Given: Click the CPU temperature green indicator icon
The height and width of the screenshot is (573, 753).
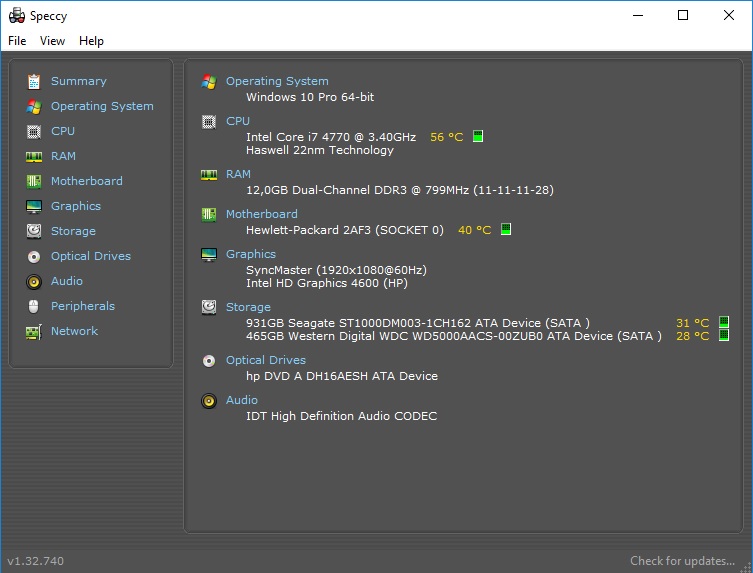Looking at the screenshot, I should (478, 136).
